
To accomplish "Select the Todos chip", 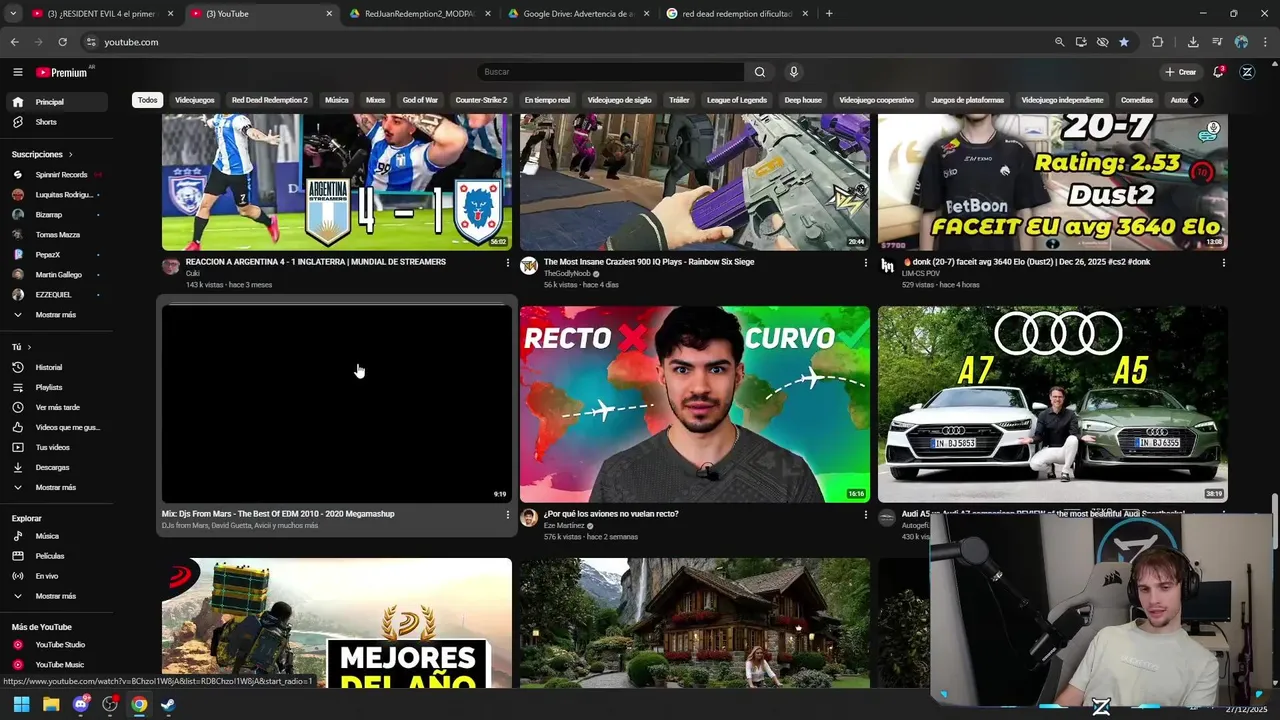I will (148, 100).
